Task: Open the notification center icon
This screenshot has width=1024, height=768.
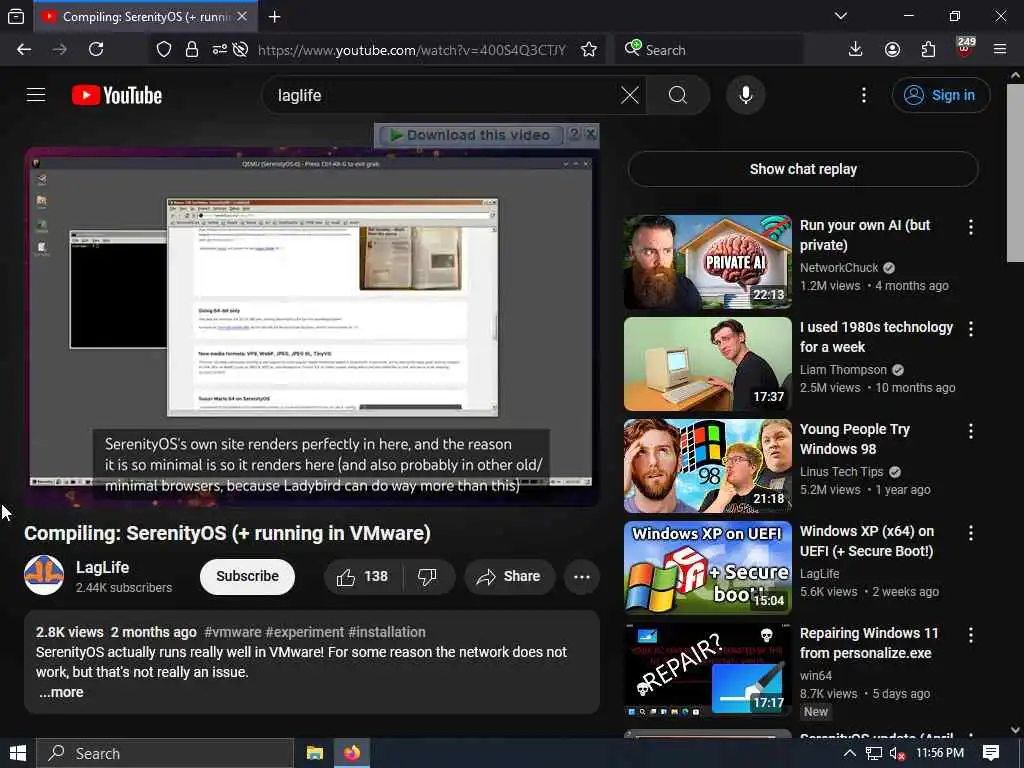Action: (991, 753)
